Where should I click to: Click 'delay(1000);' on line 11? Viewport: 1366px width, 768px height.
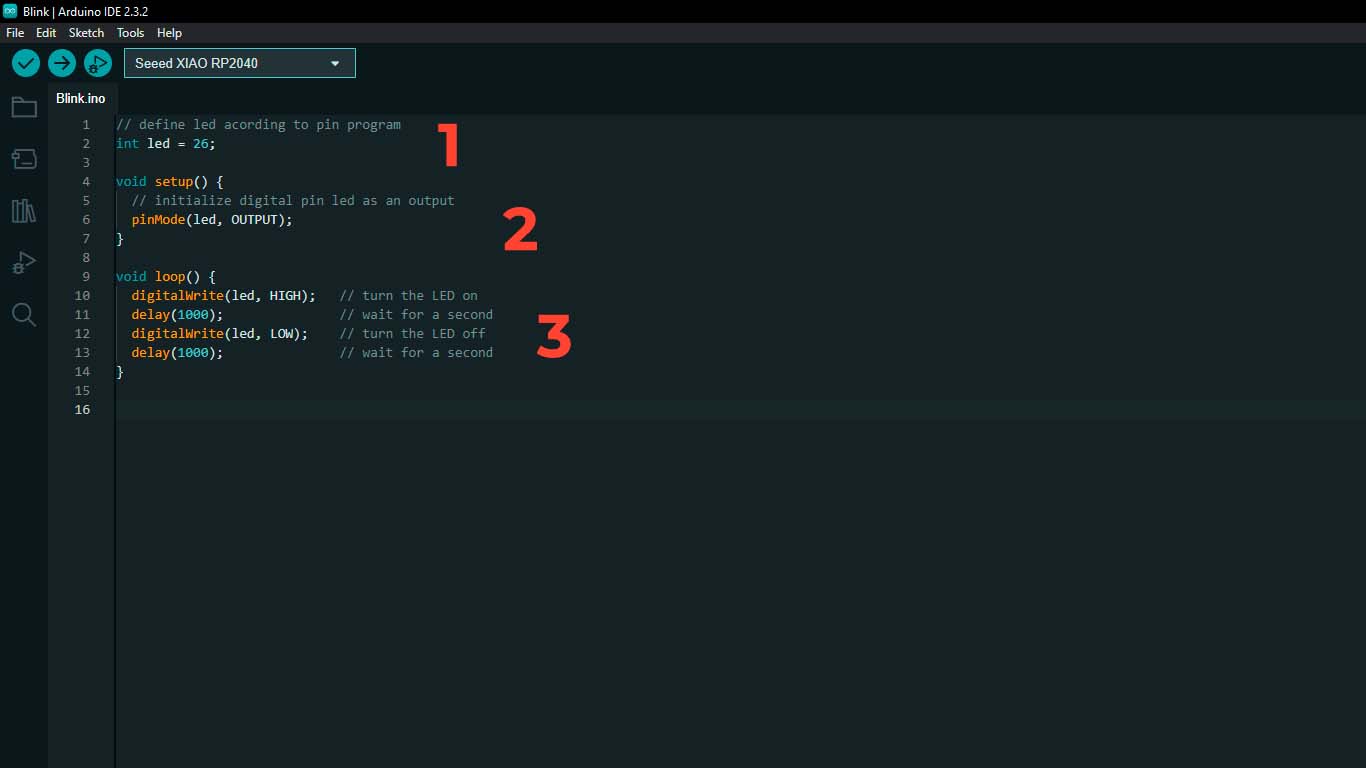click(177, 314)
